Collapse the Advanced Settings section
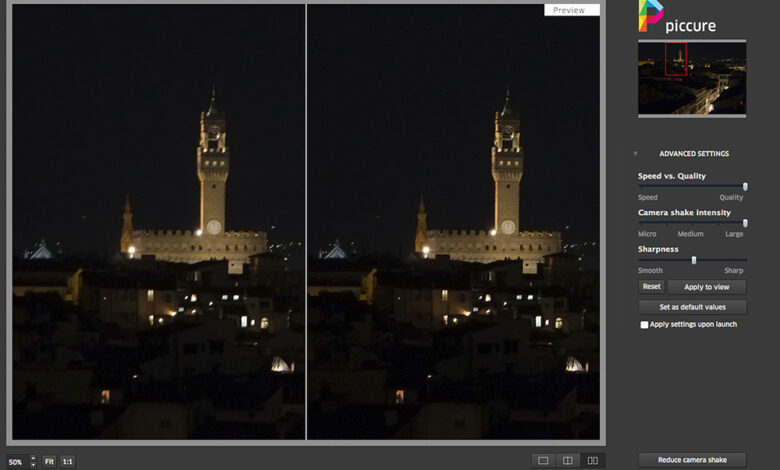Screen dimensions: 780x470 click(x=635, y=154)
